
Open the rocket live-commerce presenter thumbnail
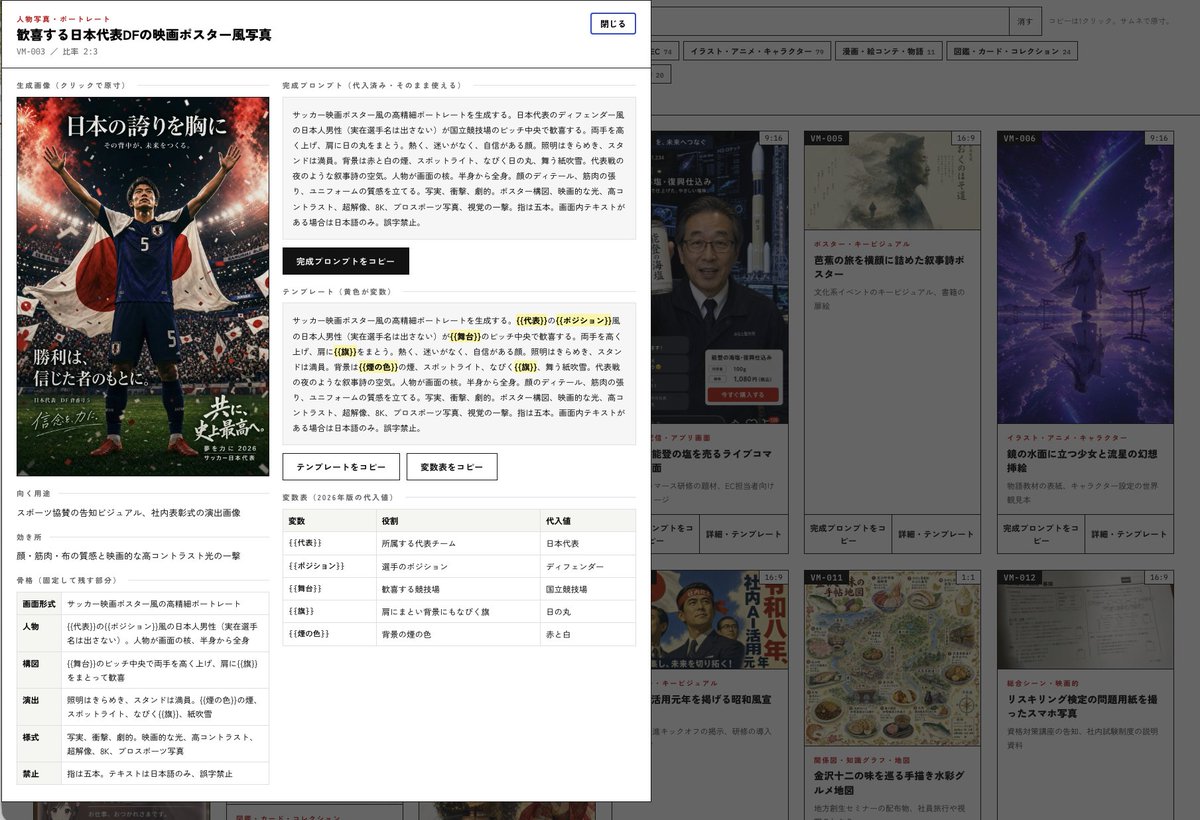pos(719,277)
